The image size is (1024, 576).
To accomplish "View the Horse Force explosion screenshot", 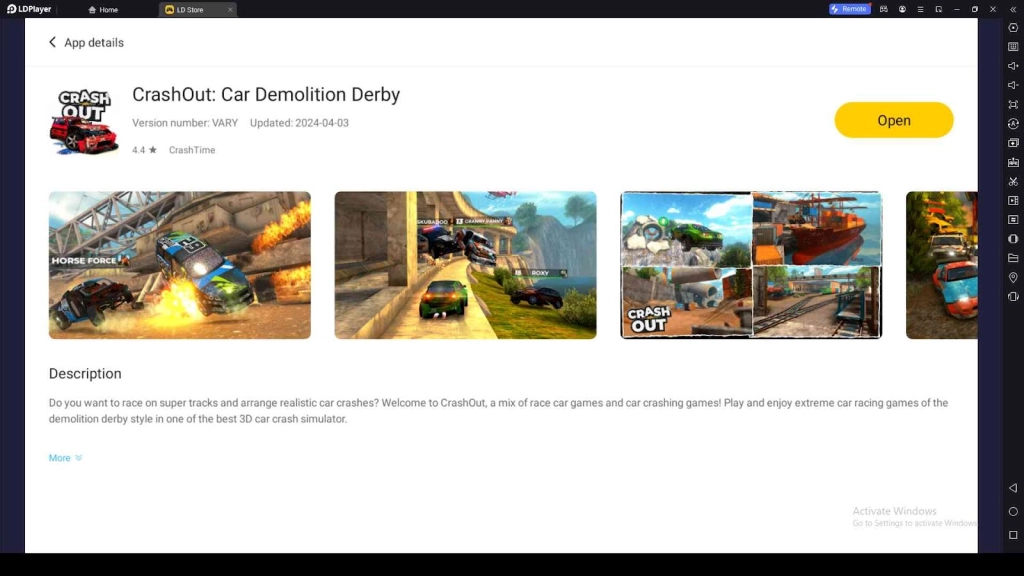I will (180, 265).
